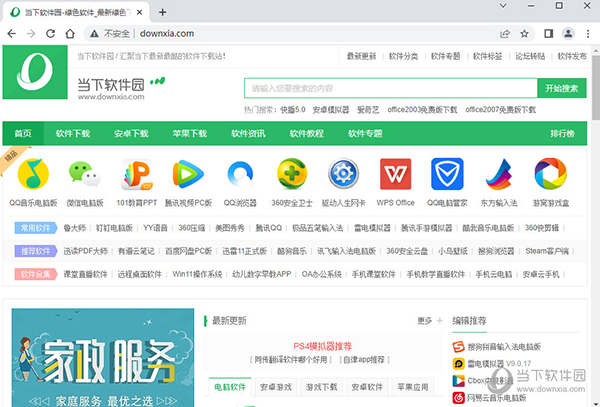The image size is (600, 407).
Task: Open the WPS Office icon
Action: pyautogui.click(x=395, y=174)
